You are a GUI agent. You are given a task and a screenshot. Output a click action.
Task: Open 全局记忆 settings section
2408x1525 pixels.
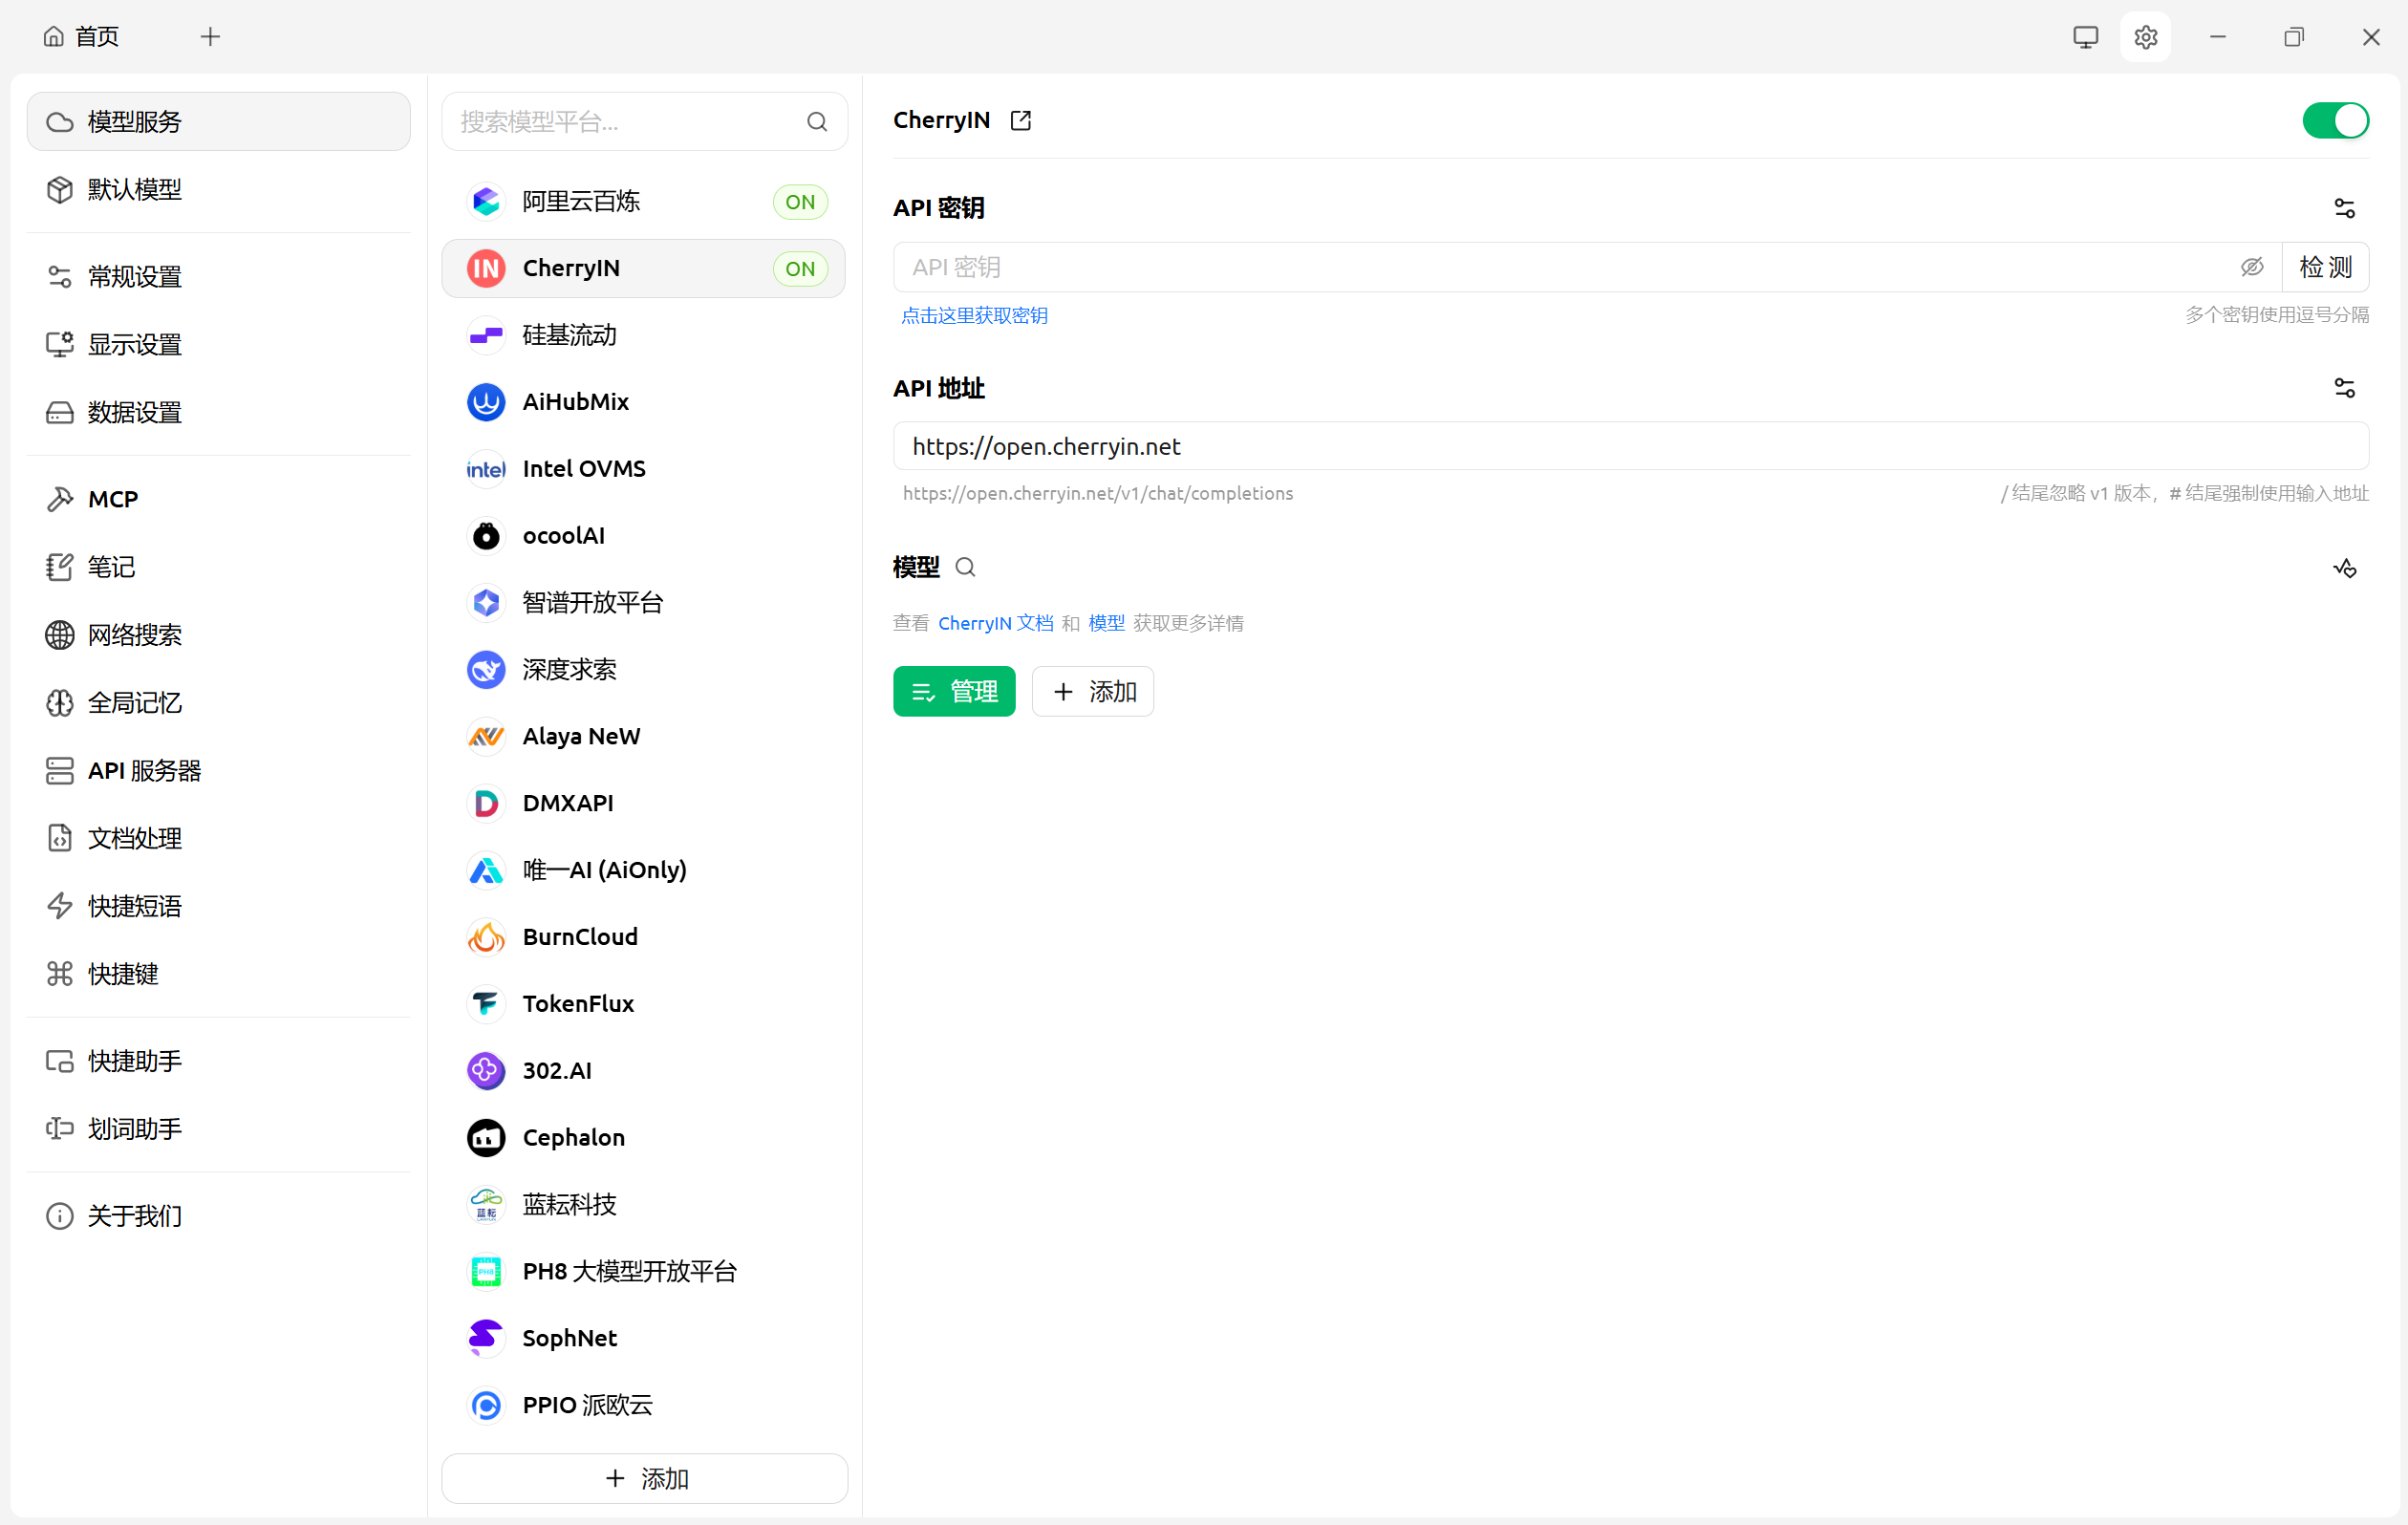coord(219,703)
